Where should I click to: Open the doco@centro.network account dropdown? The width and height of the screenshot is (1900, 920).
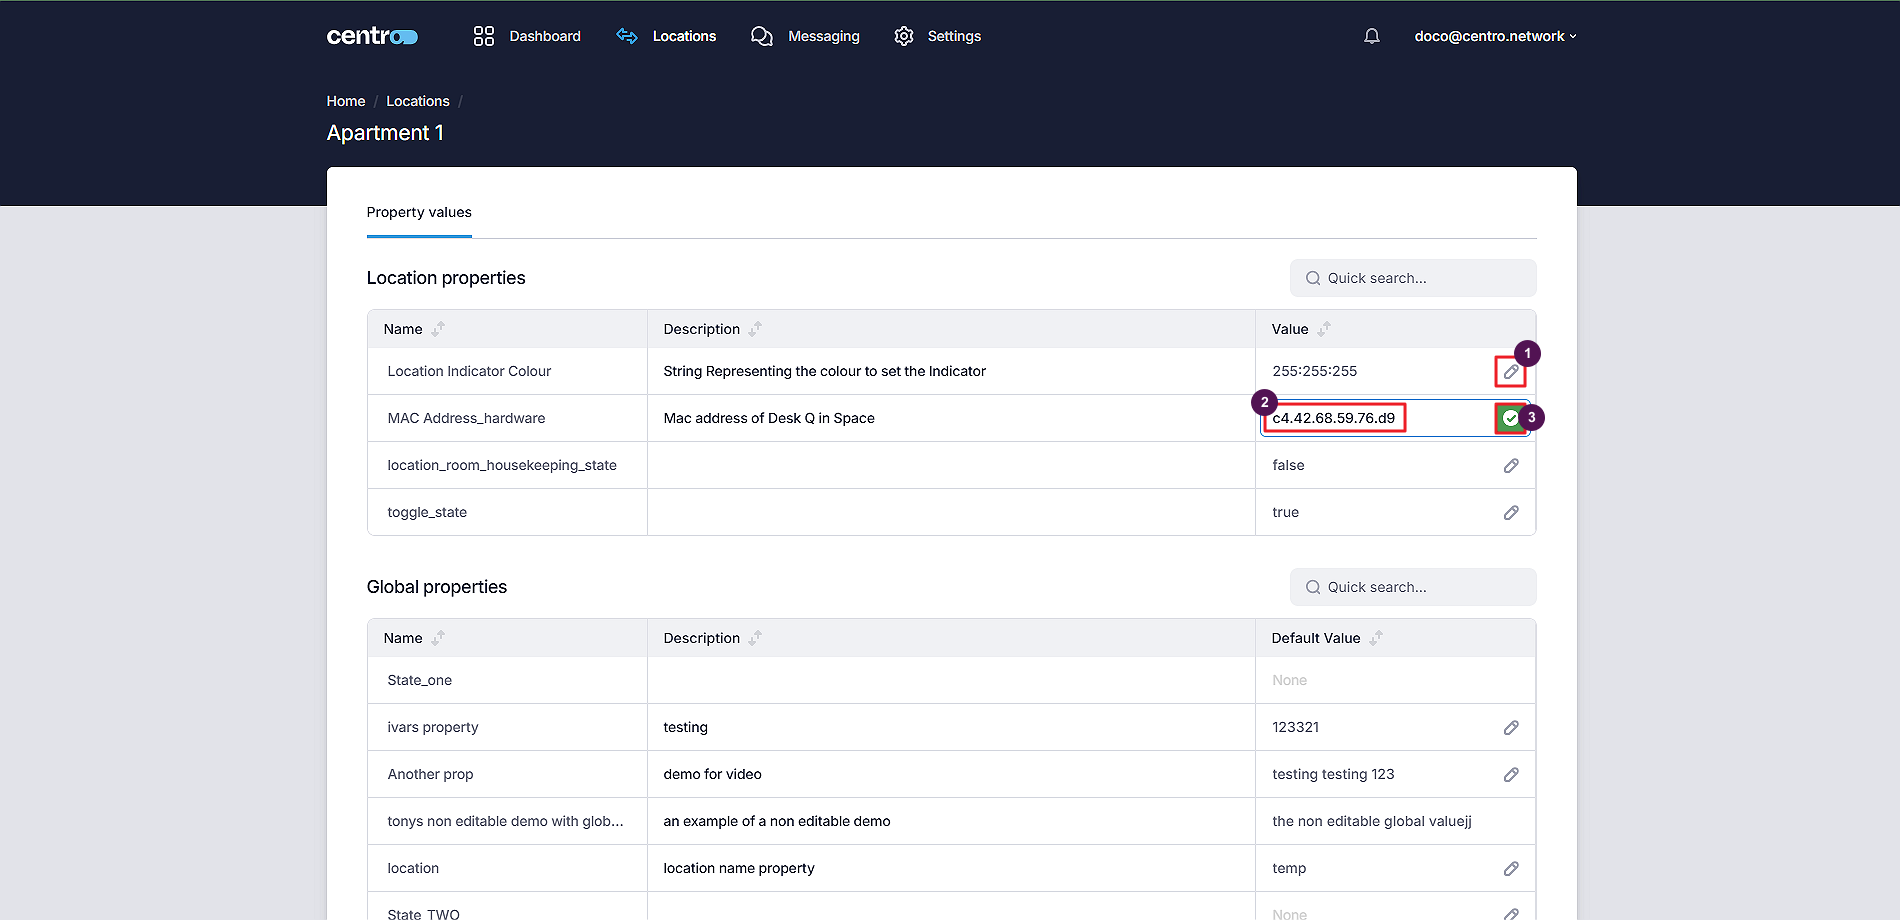pos(1495,36)
